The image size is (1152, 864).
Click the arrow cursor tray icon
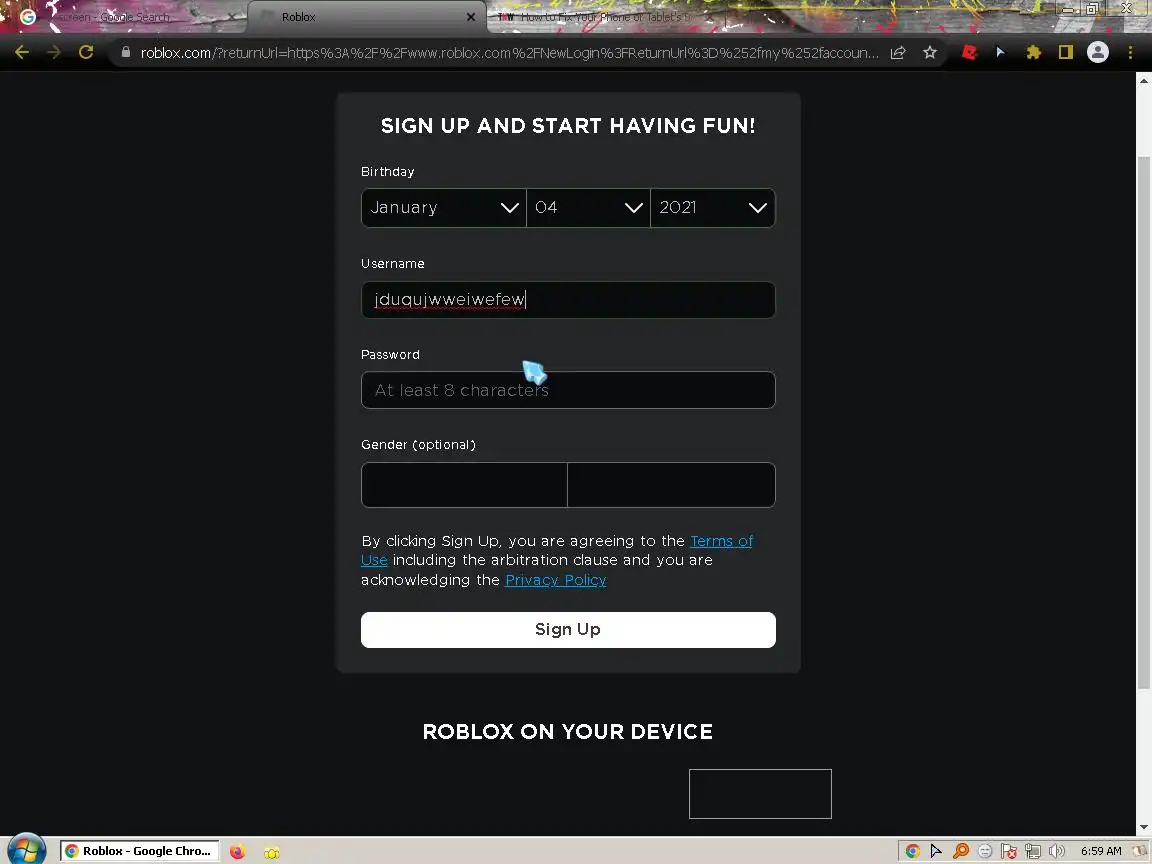pyautogui.click(x=936, y=851)
